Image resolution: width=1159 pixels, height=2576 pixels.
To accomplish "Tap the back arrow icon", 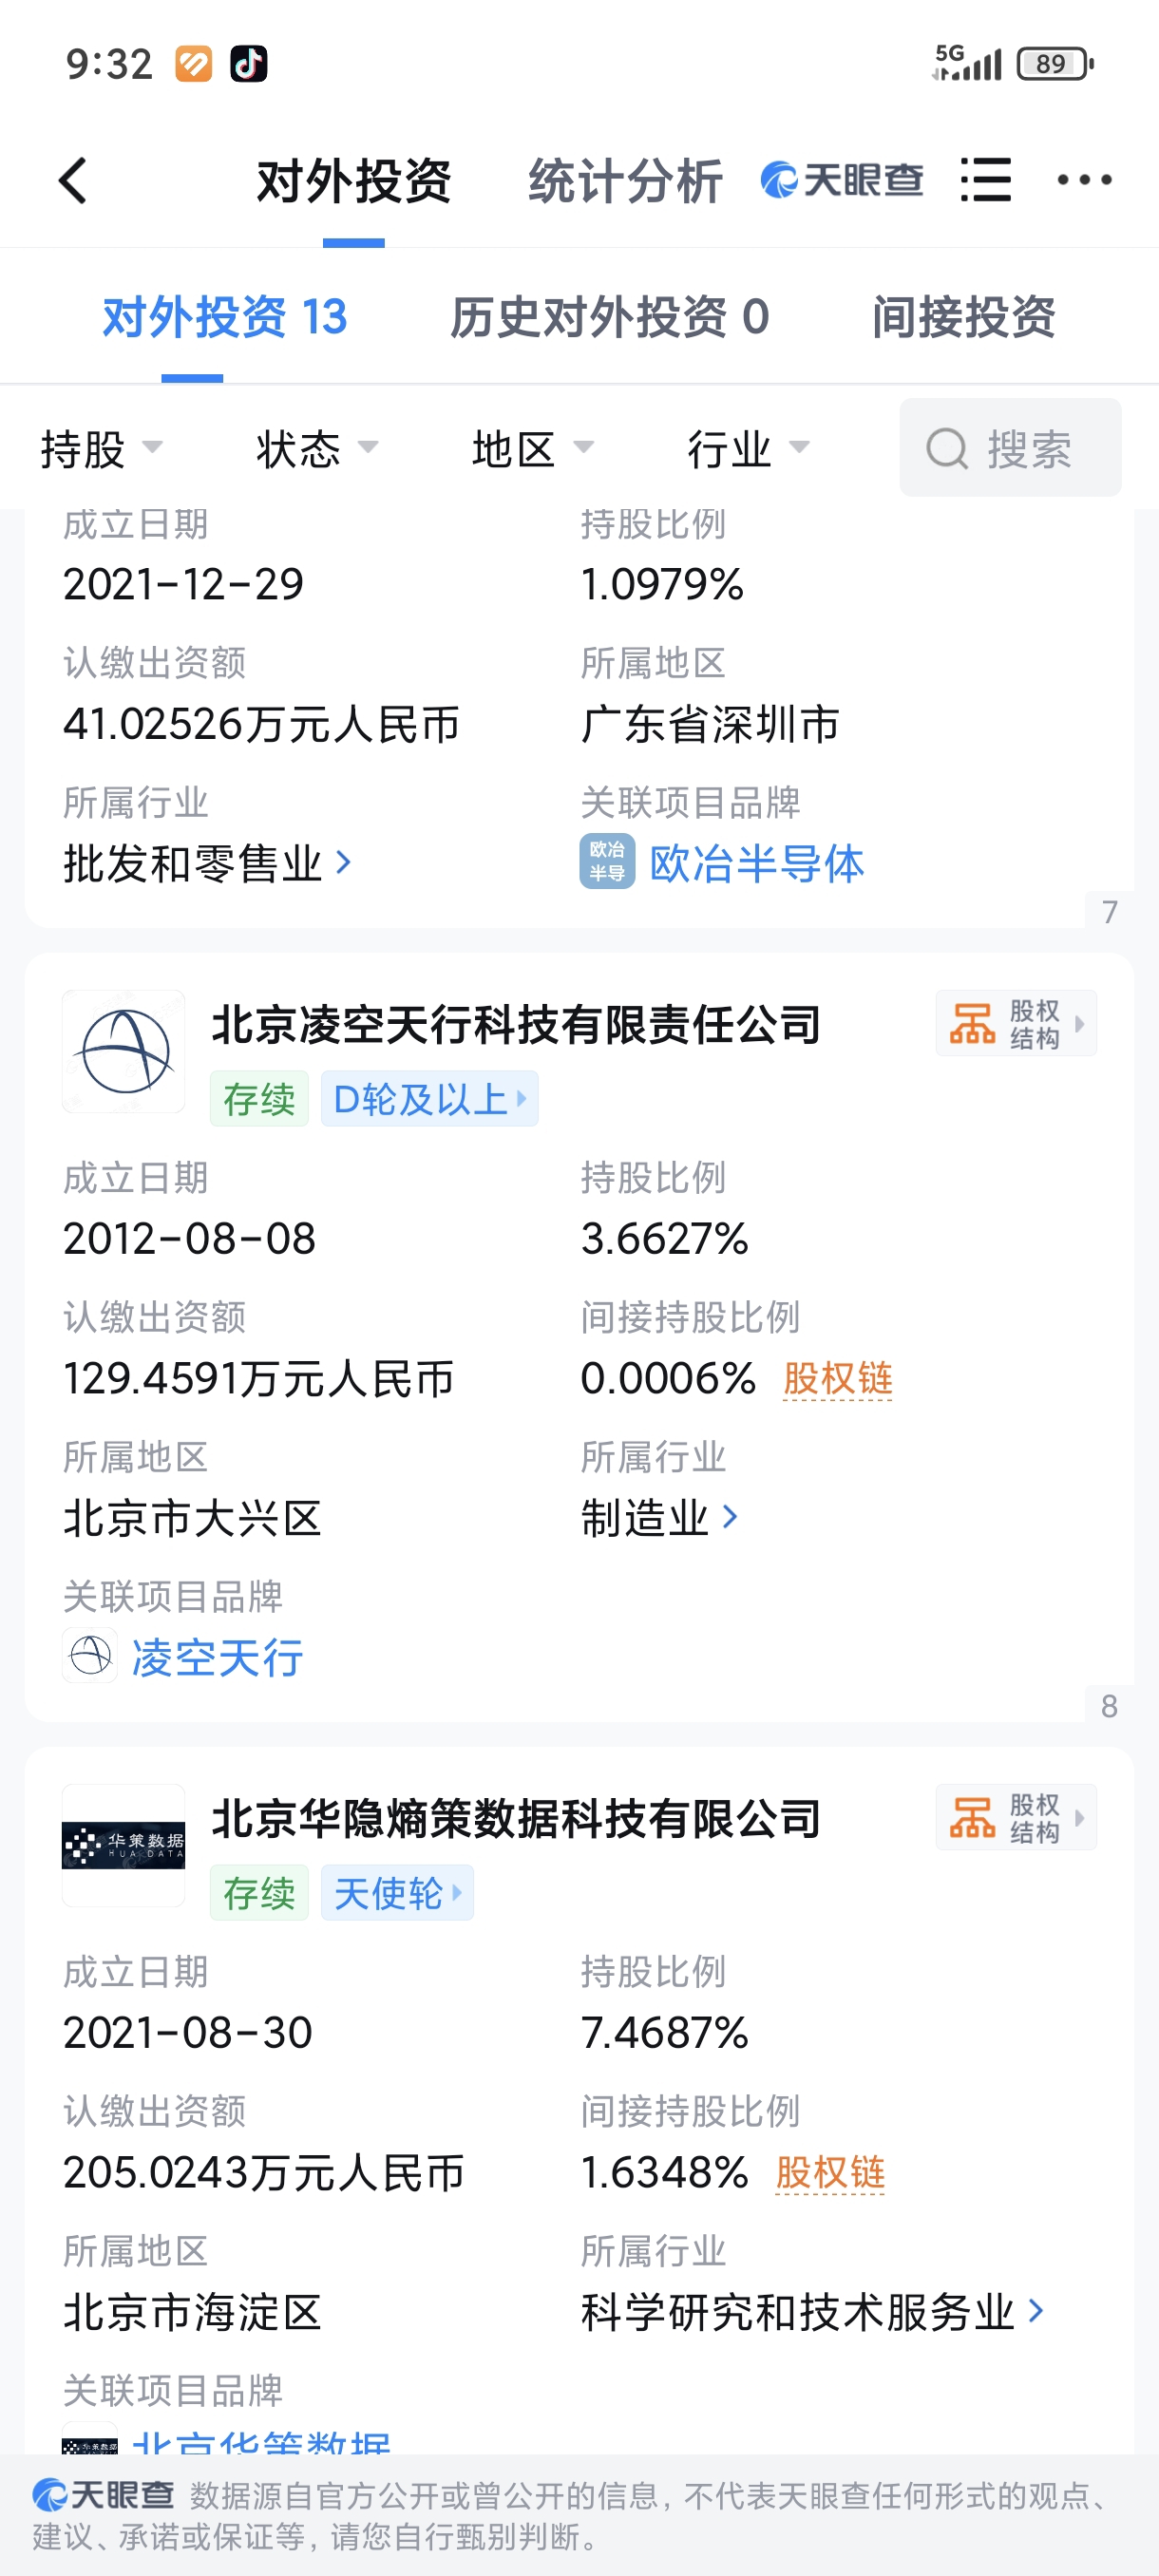I will click(x=73, y=181).
